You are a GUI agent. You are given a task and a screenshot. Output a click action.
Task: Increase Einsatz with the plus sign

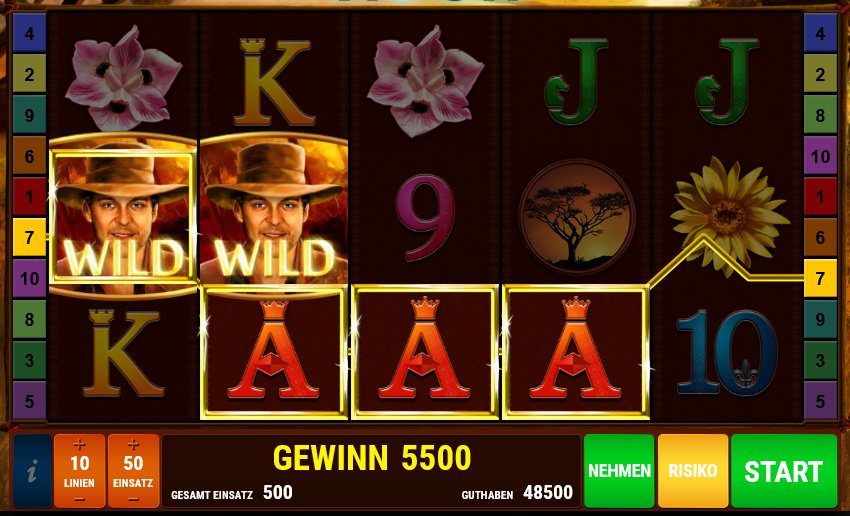[x=133, y=445]
